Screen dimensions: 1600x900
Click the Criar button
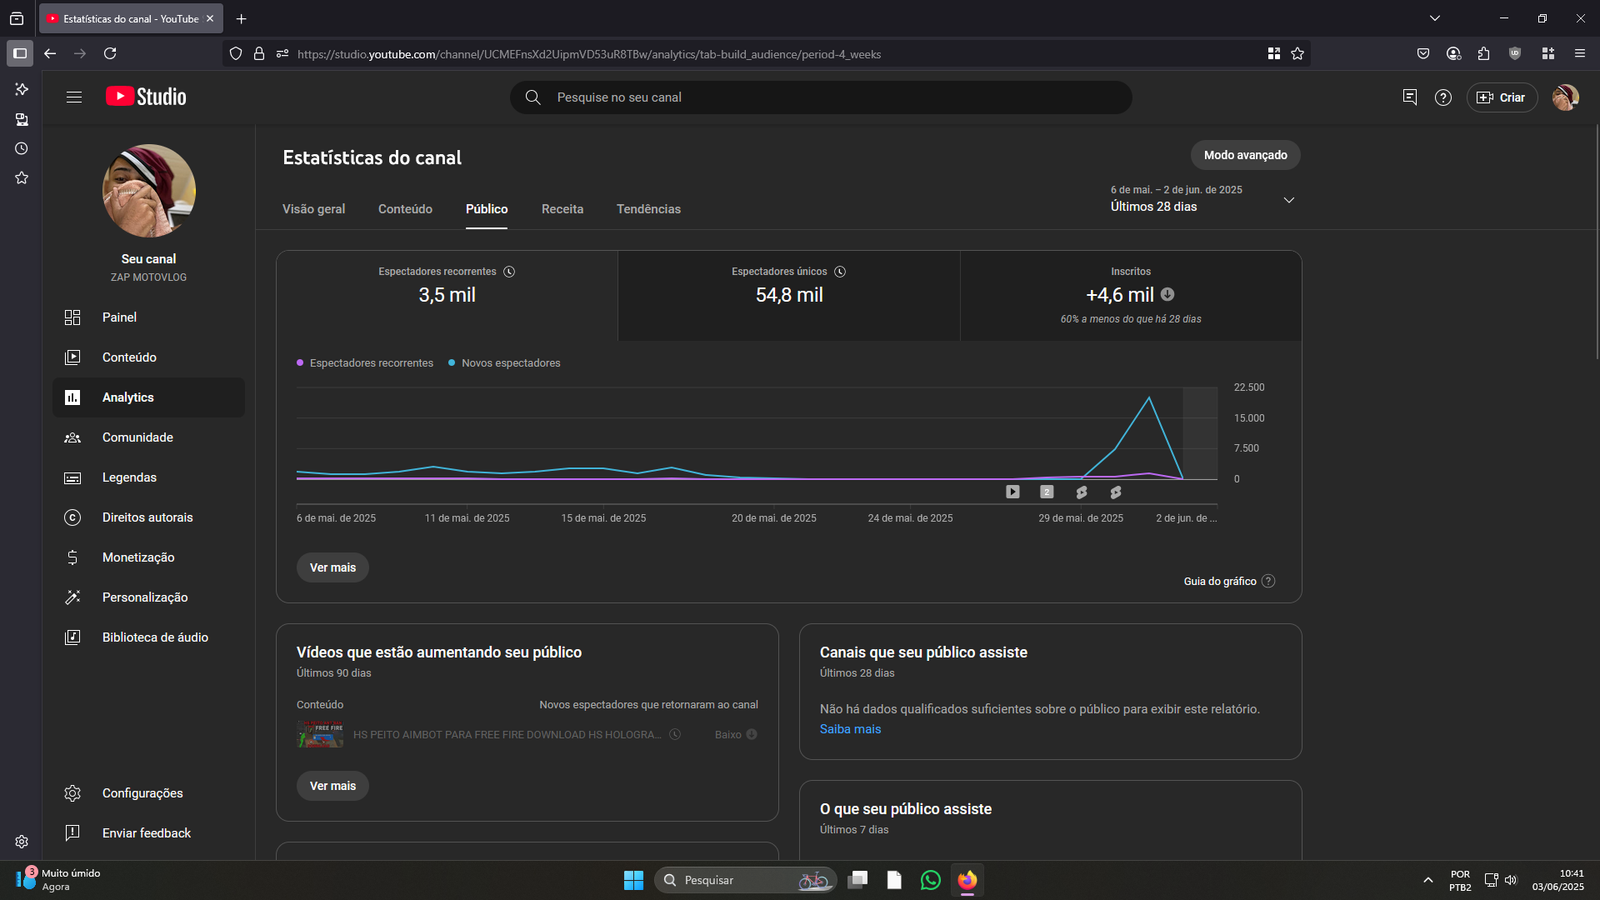pyautogui.click(x=1502, y=97)
